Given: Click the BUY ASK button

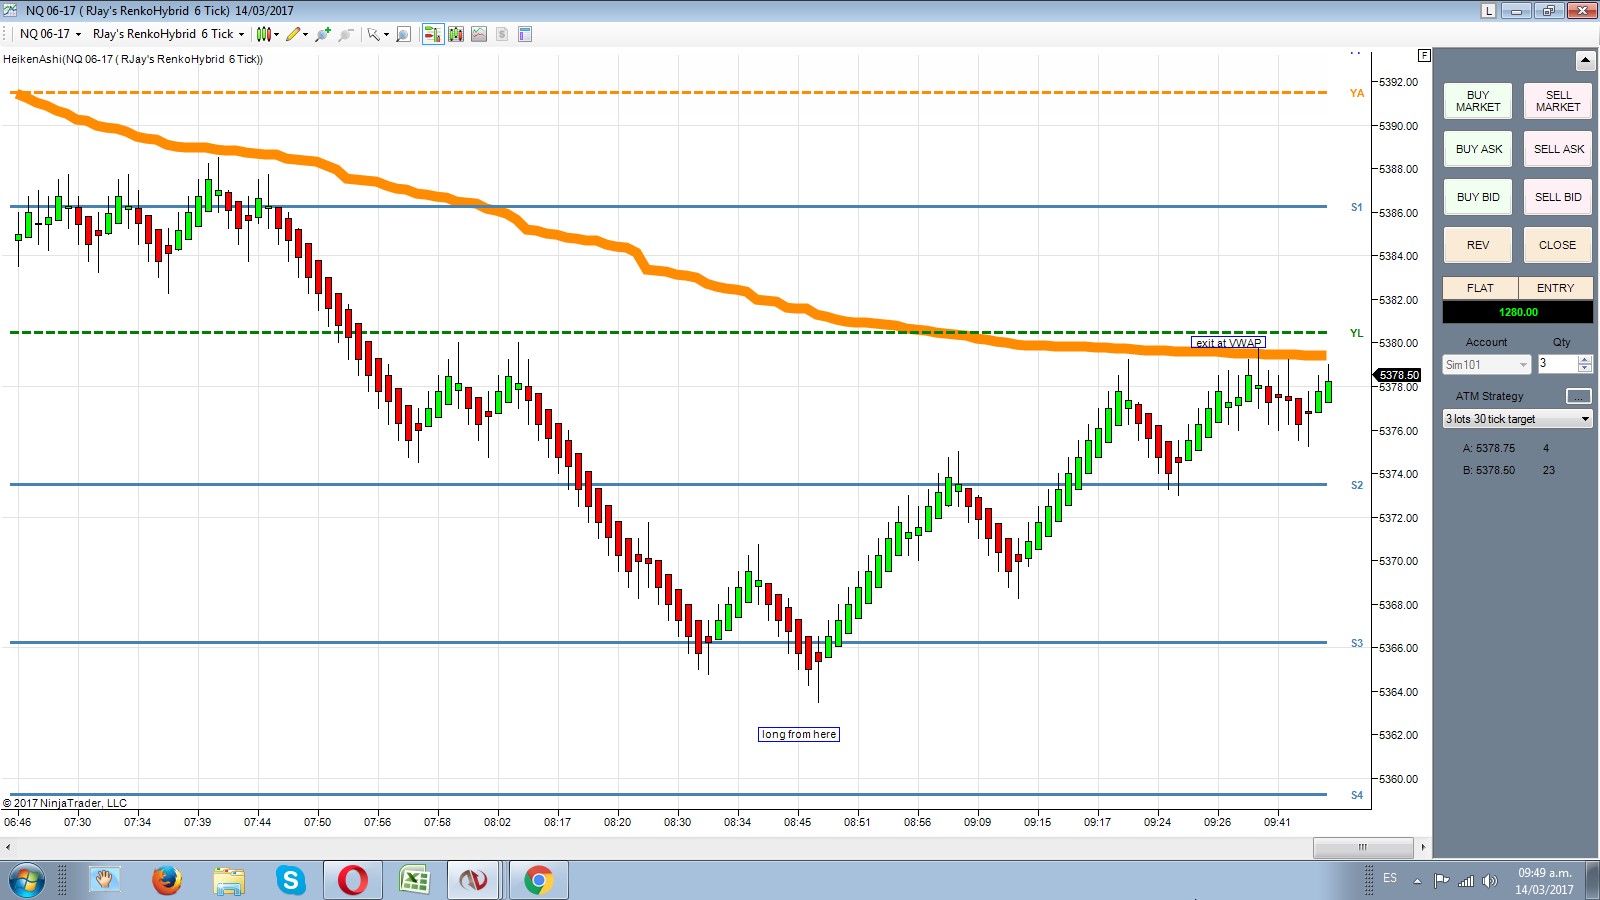Looking at the screenshot, I should click(1478, 149).
